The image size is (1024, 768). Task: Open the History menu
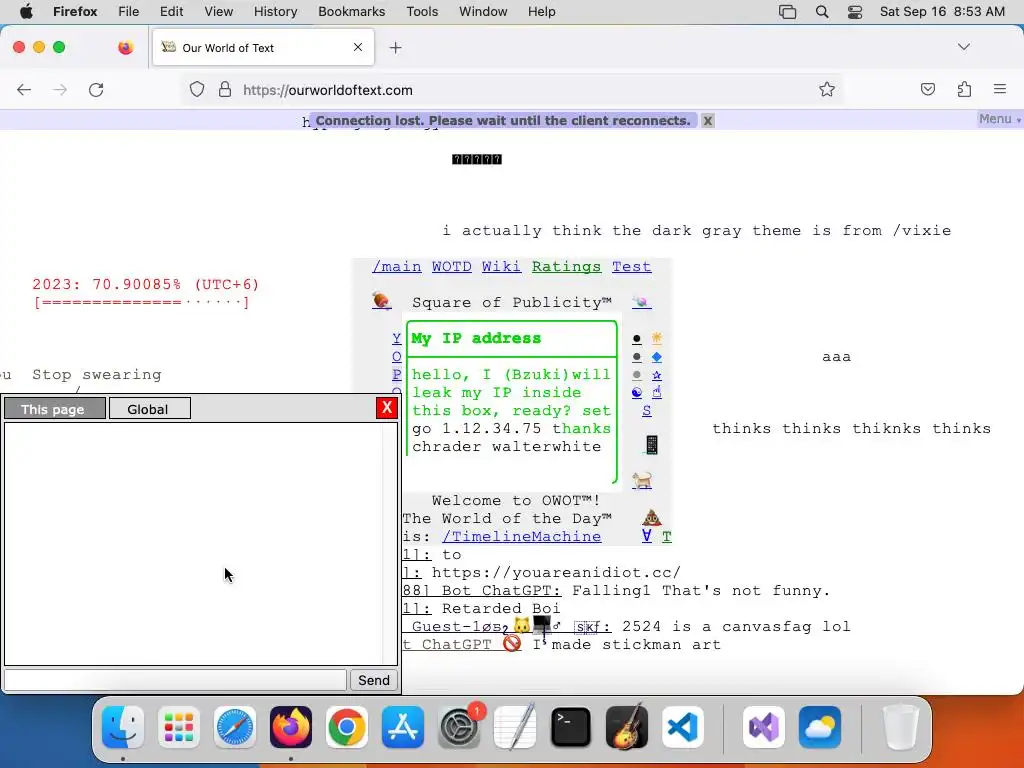point(275,12)
